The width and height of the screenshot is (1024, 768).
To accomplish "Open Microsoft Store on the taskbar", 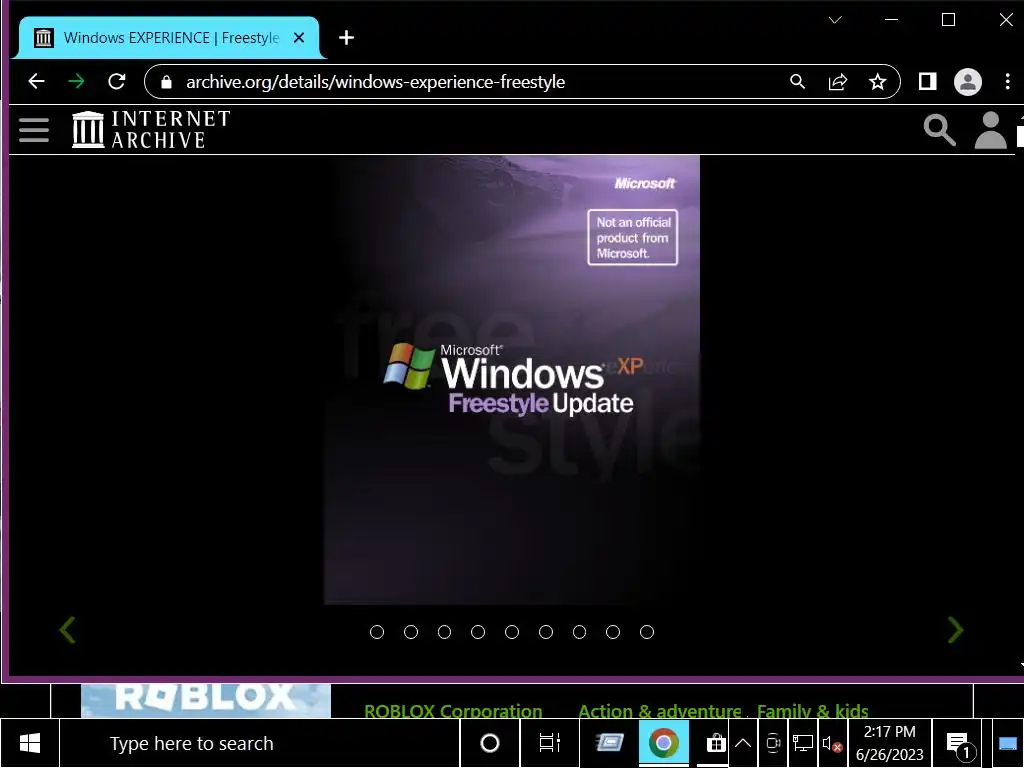I will point(716,743).
